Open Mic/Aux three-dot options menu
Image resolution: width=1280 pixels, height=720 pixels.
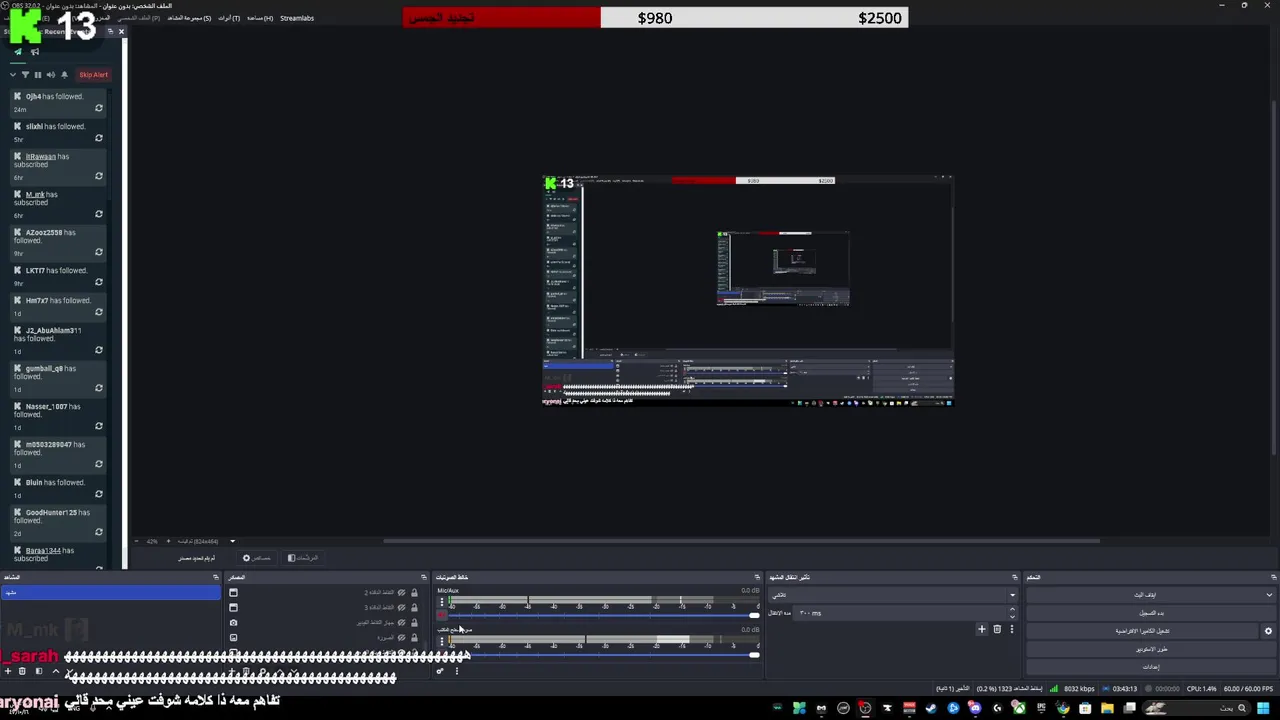tap(442, 602)
